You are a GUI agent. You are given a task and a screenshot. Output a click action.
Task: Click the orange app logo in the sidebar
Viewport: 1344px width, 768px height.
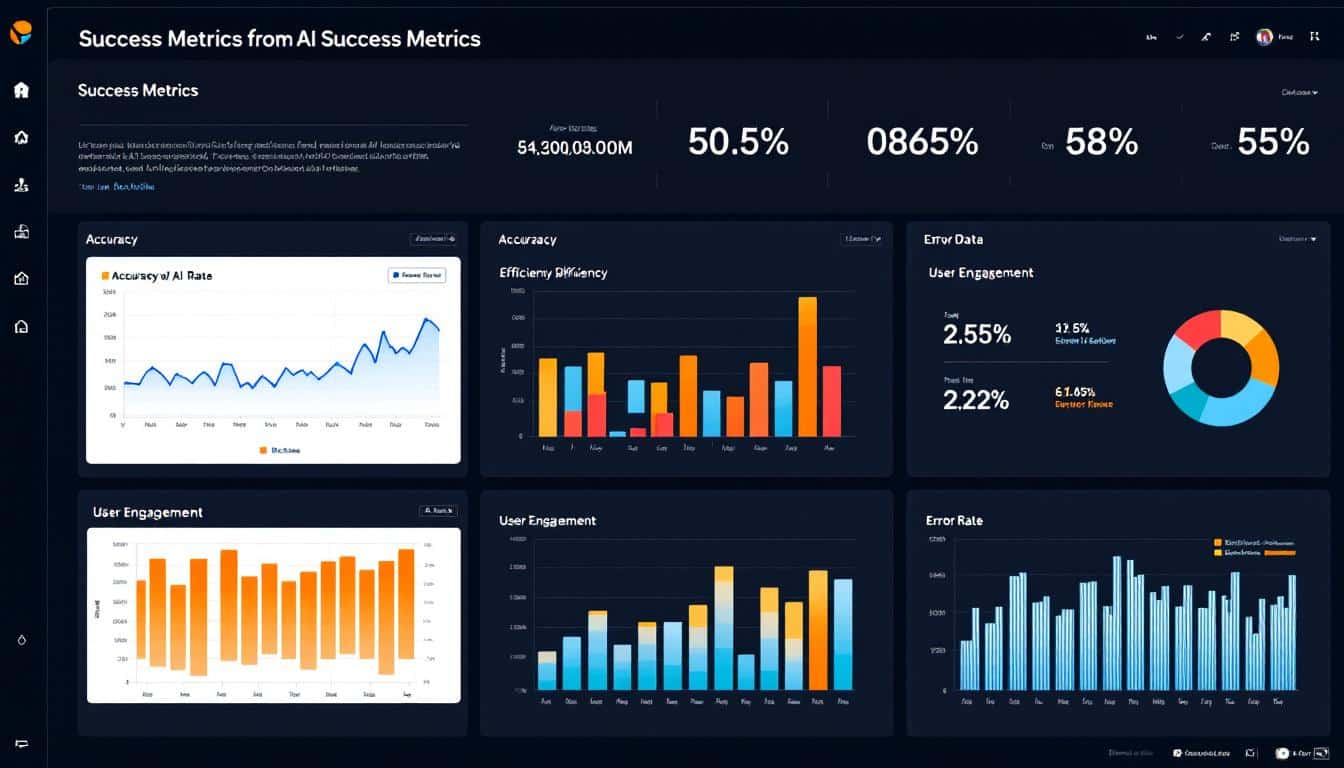click(x=20, y=33)
